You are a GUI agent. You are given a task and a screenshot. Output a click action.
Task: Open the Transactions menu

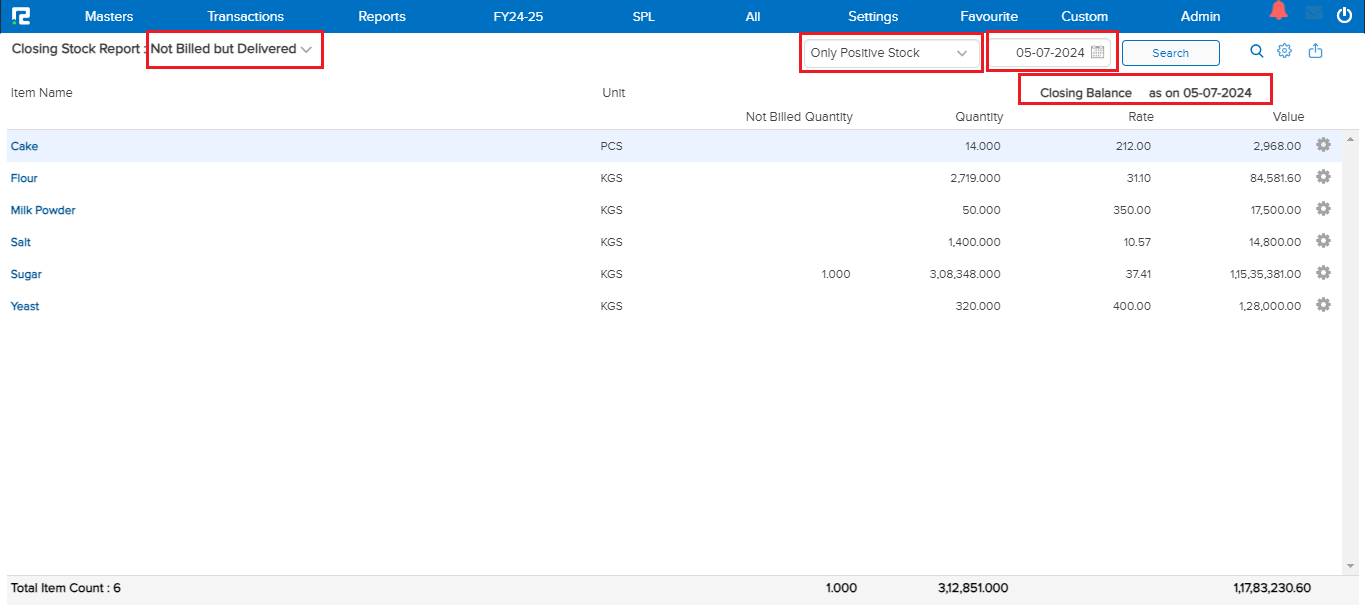point(245,16)
